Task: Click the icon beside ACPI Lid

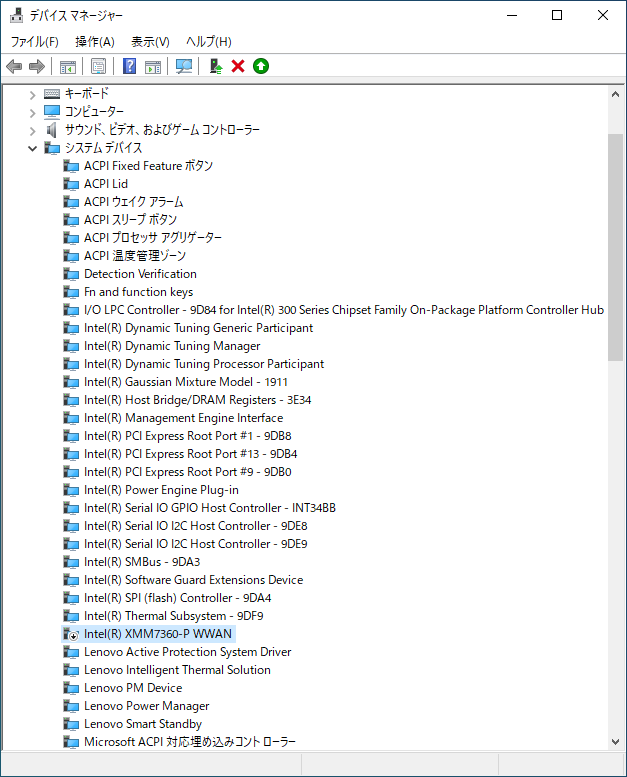Action: 71,184
